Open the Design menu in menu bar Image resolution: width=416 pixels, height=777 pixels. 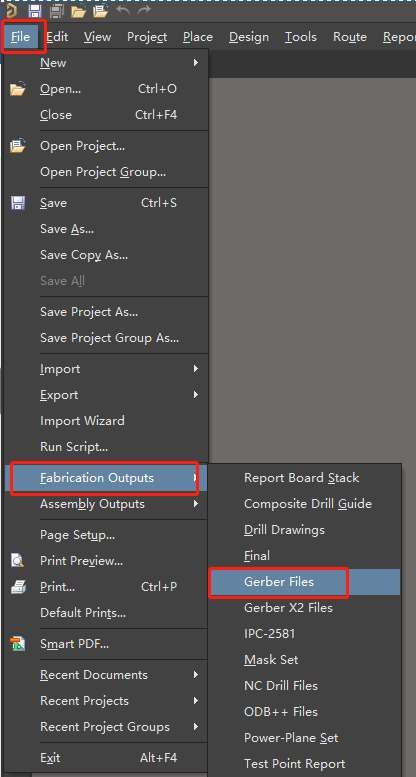(249, 37)
